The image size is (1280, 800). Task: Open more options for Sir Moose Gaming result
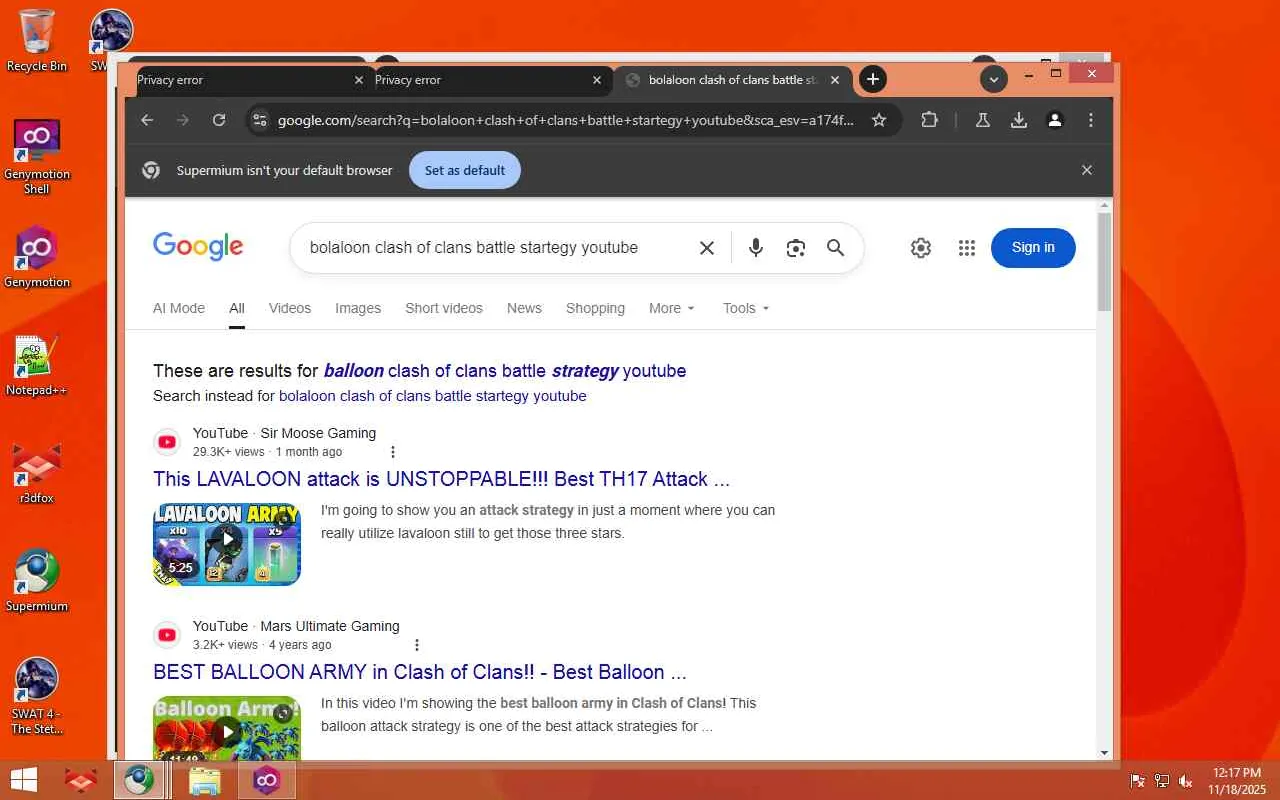[393, 452]
